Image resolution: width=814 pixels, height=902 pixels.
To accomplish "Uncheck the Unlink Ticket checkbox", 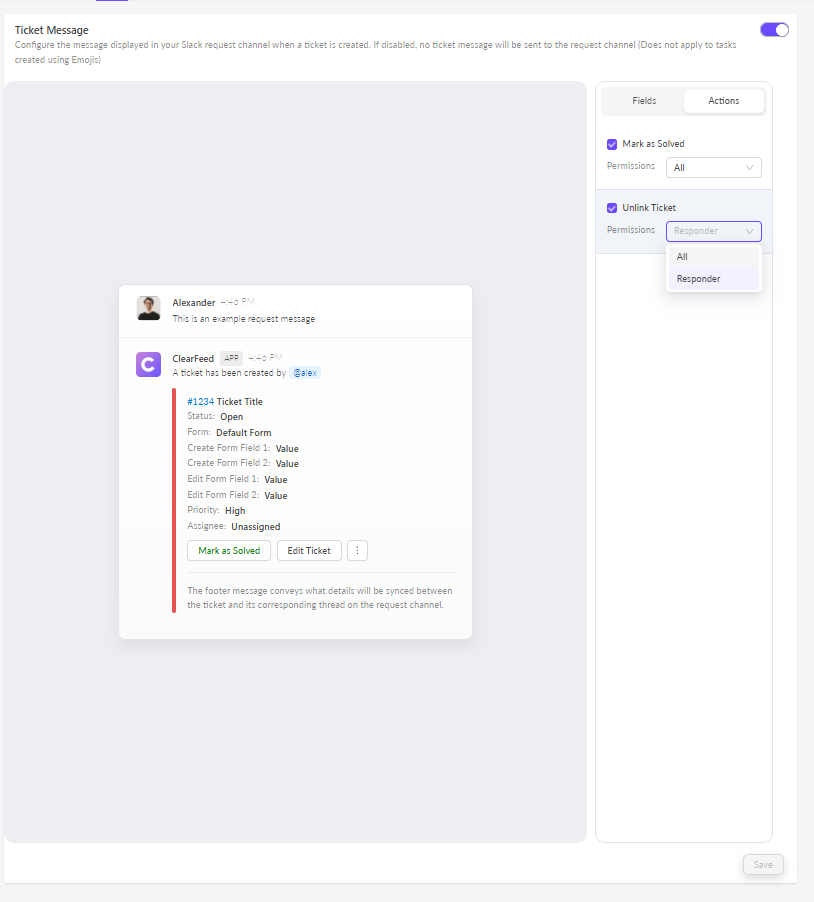I will point(612,208).
